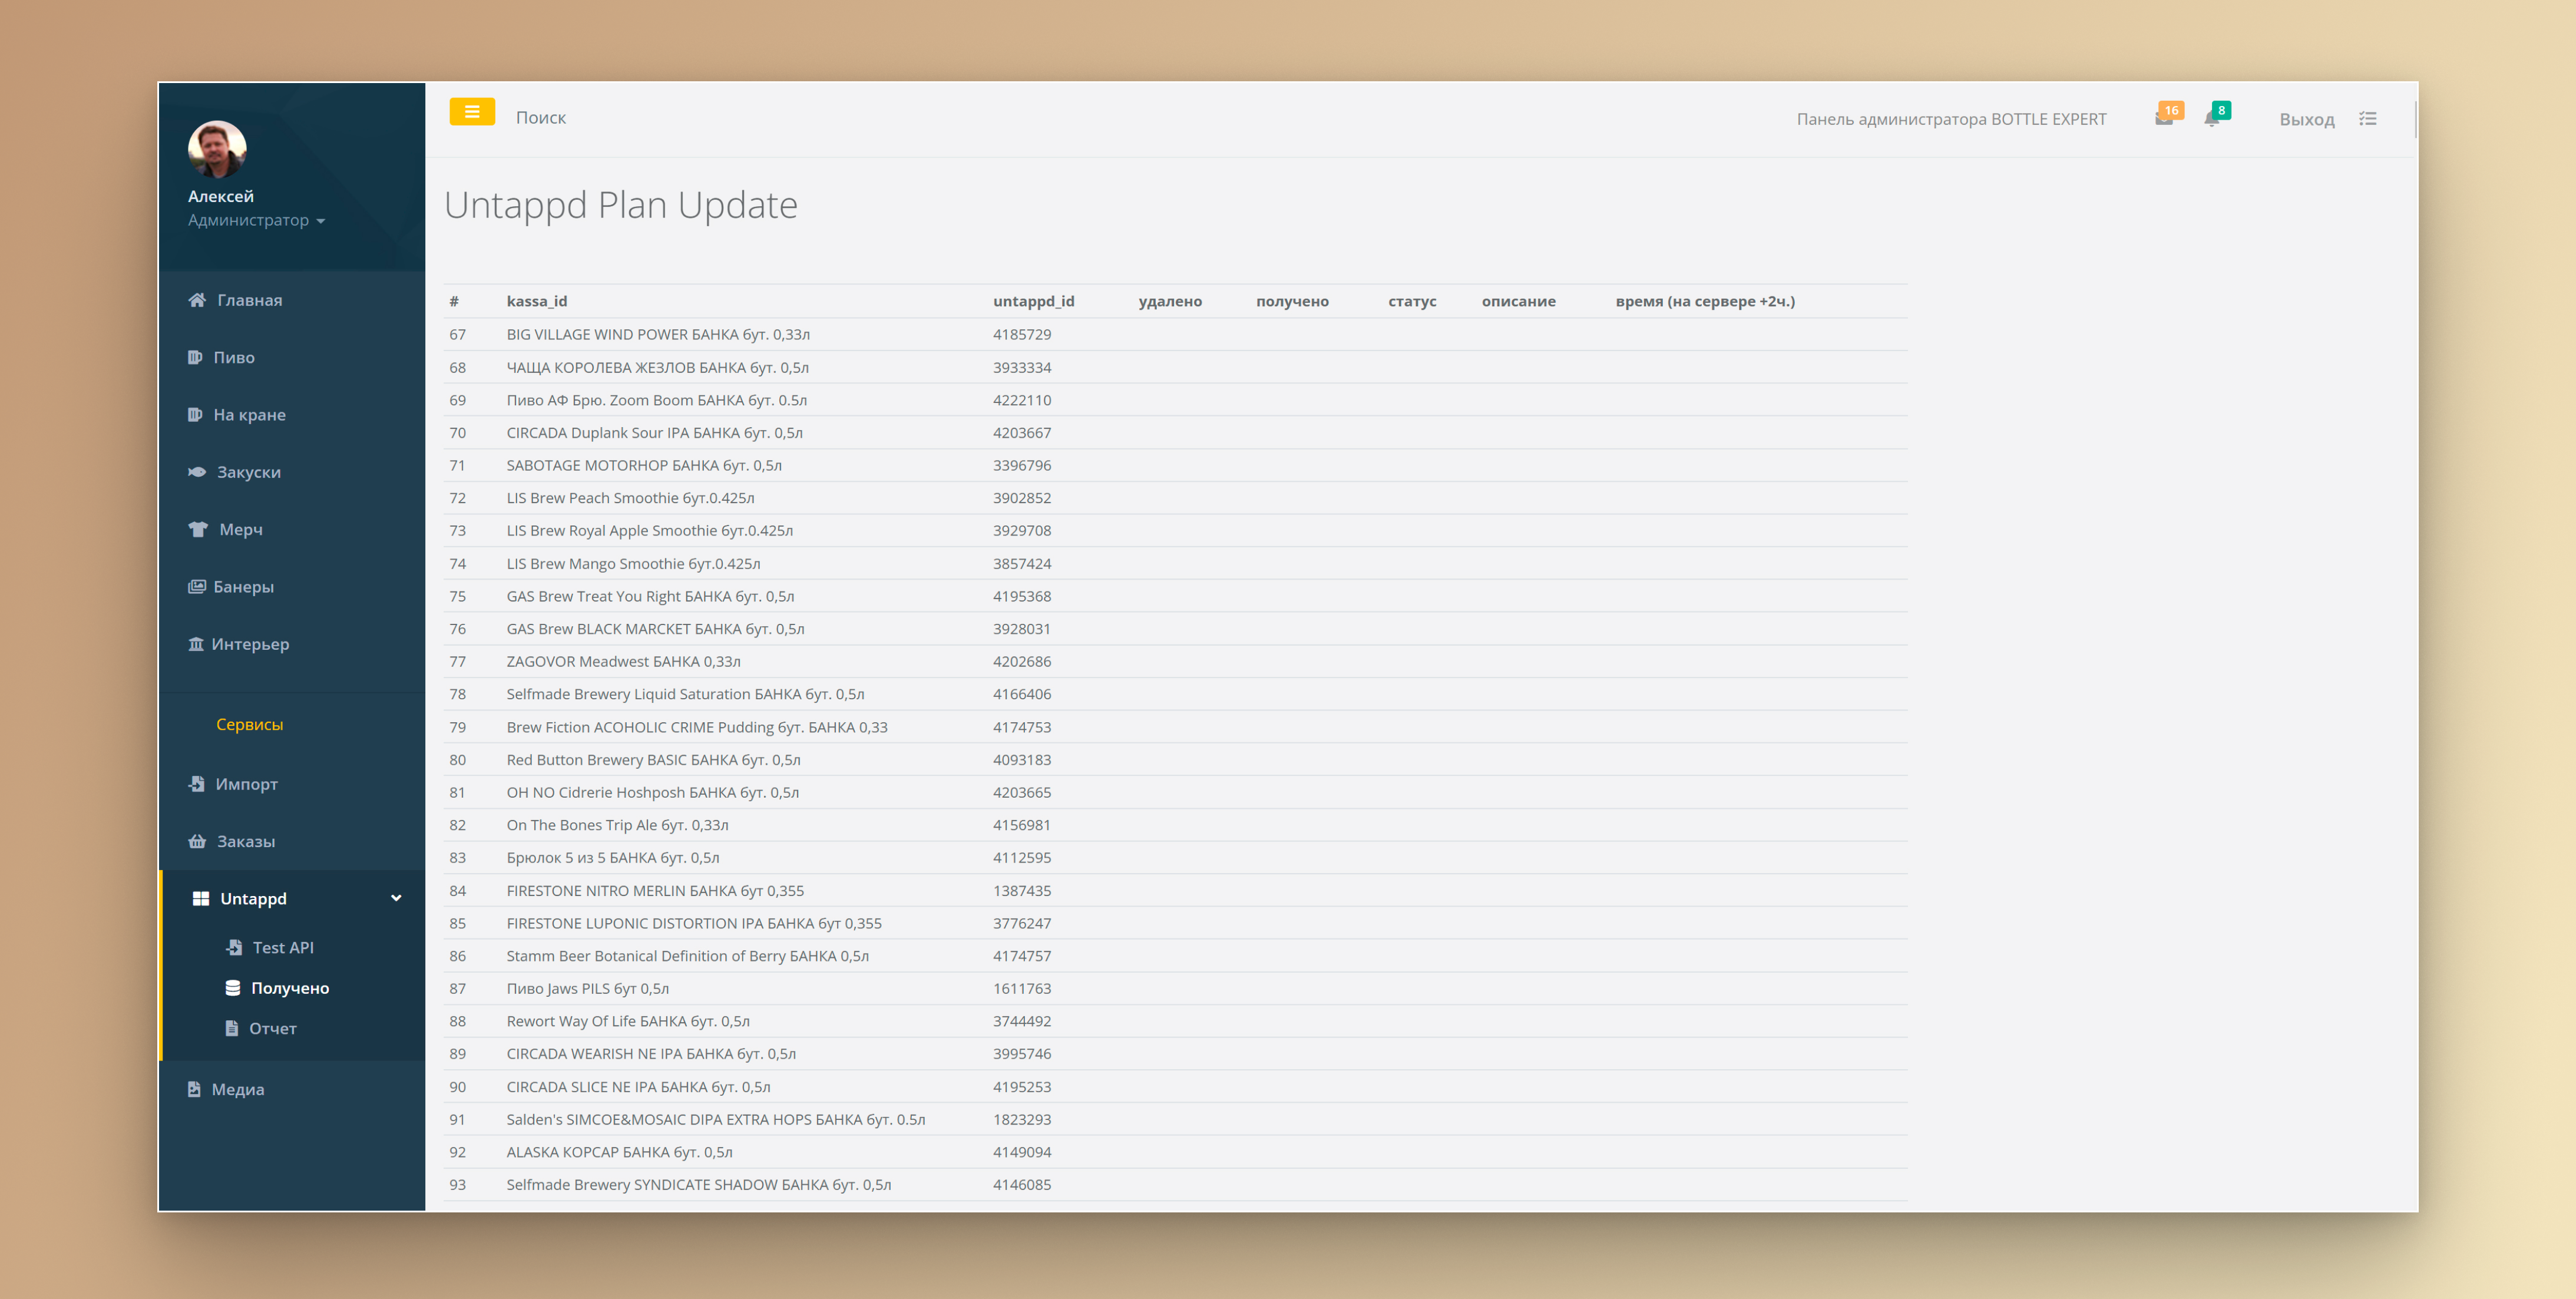Collapse the Untappd submenu chevron
Image resolution: width=2576 pixels, height=1299 pixels.
[396, 898]
